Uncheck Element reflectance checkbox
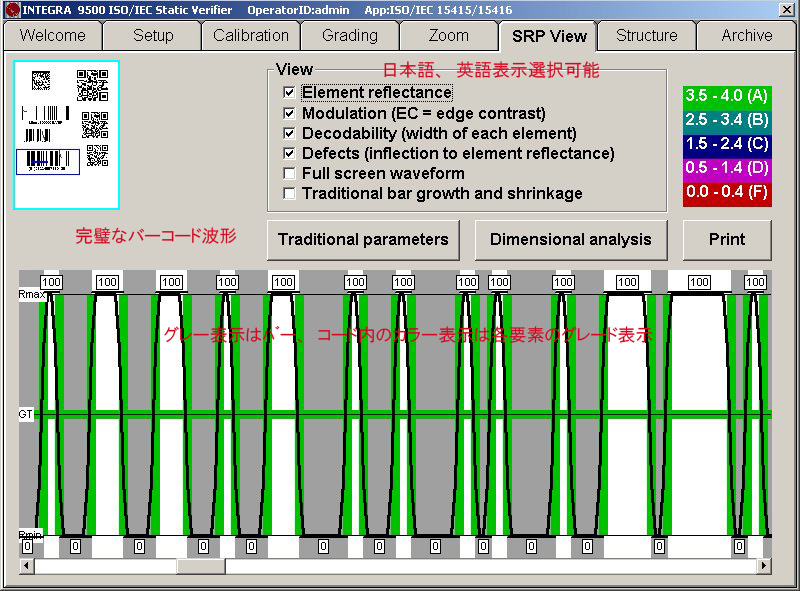Viewport: 800px width, 591px height. pos(289,93)
